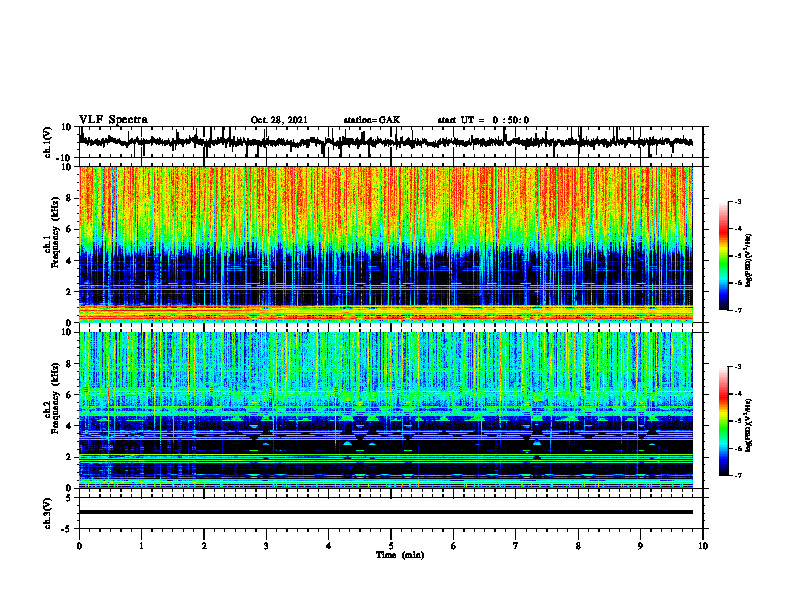Click the "-3" tick on ch.2 color bar
The width and height of the screenshot is (792, 612).
[738, 367]
